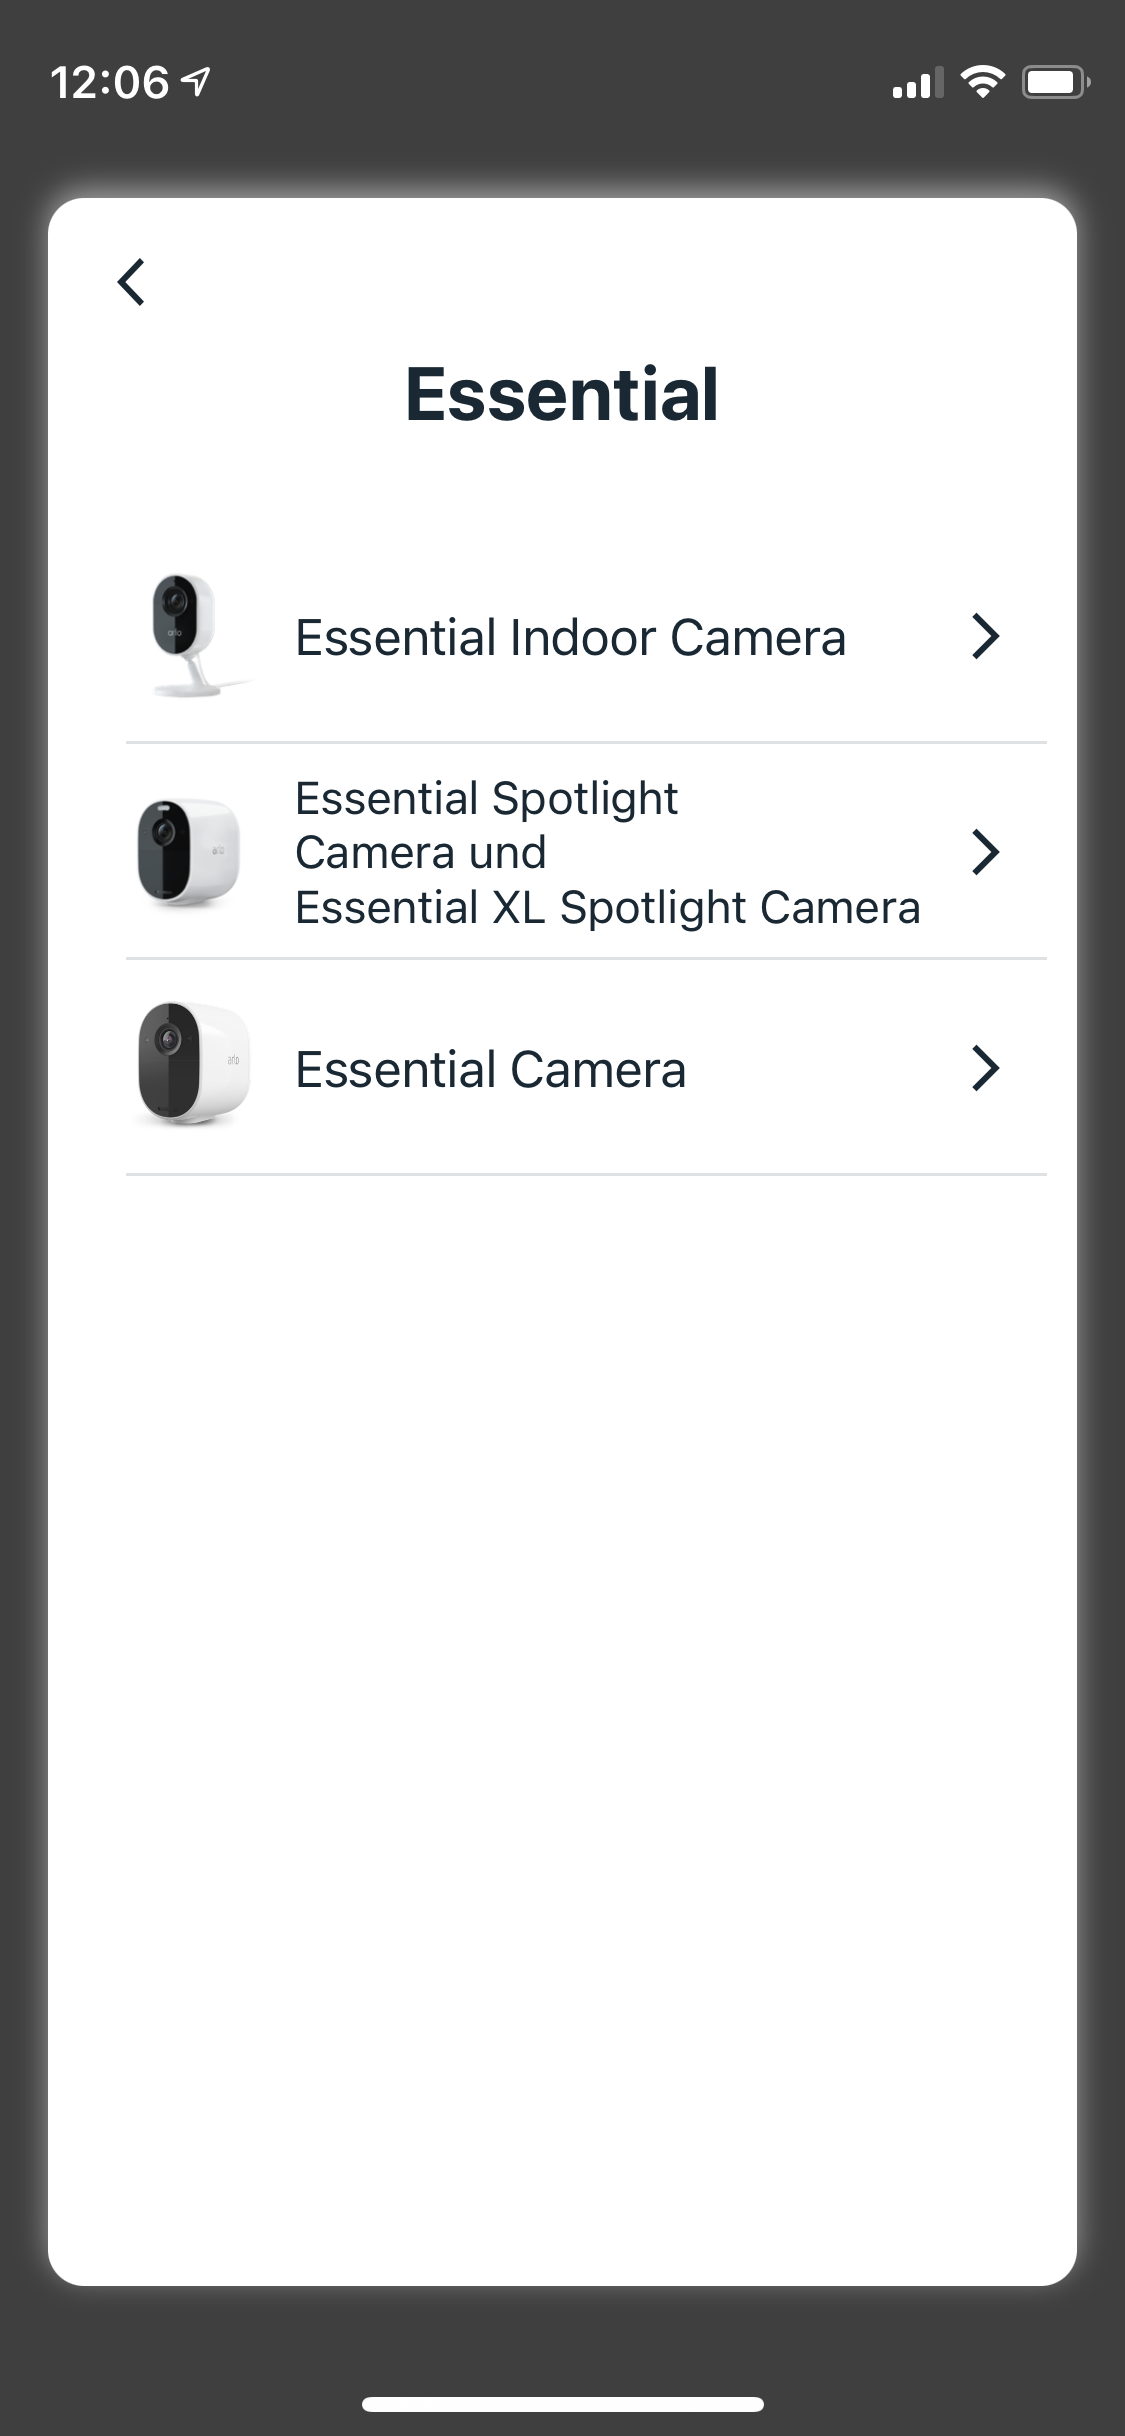This screenshot has height=2436, width=1125.
Task: Tap the Wi-Fi status icon
Action: 982,82
